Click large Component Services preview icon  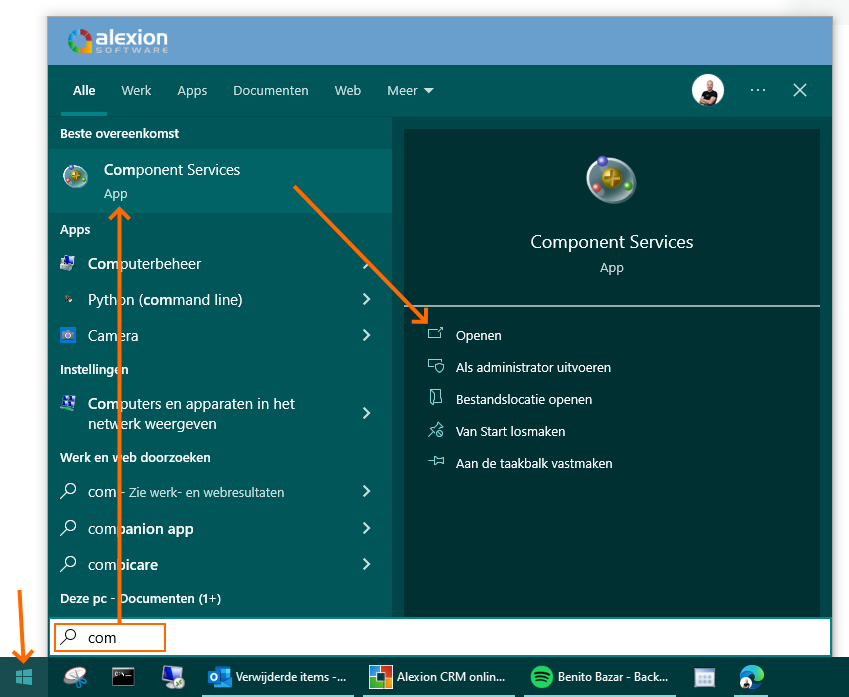611,180
